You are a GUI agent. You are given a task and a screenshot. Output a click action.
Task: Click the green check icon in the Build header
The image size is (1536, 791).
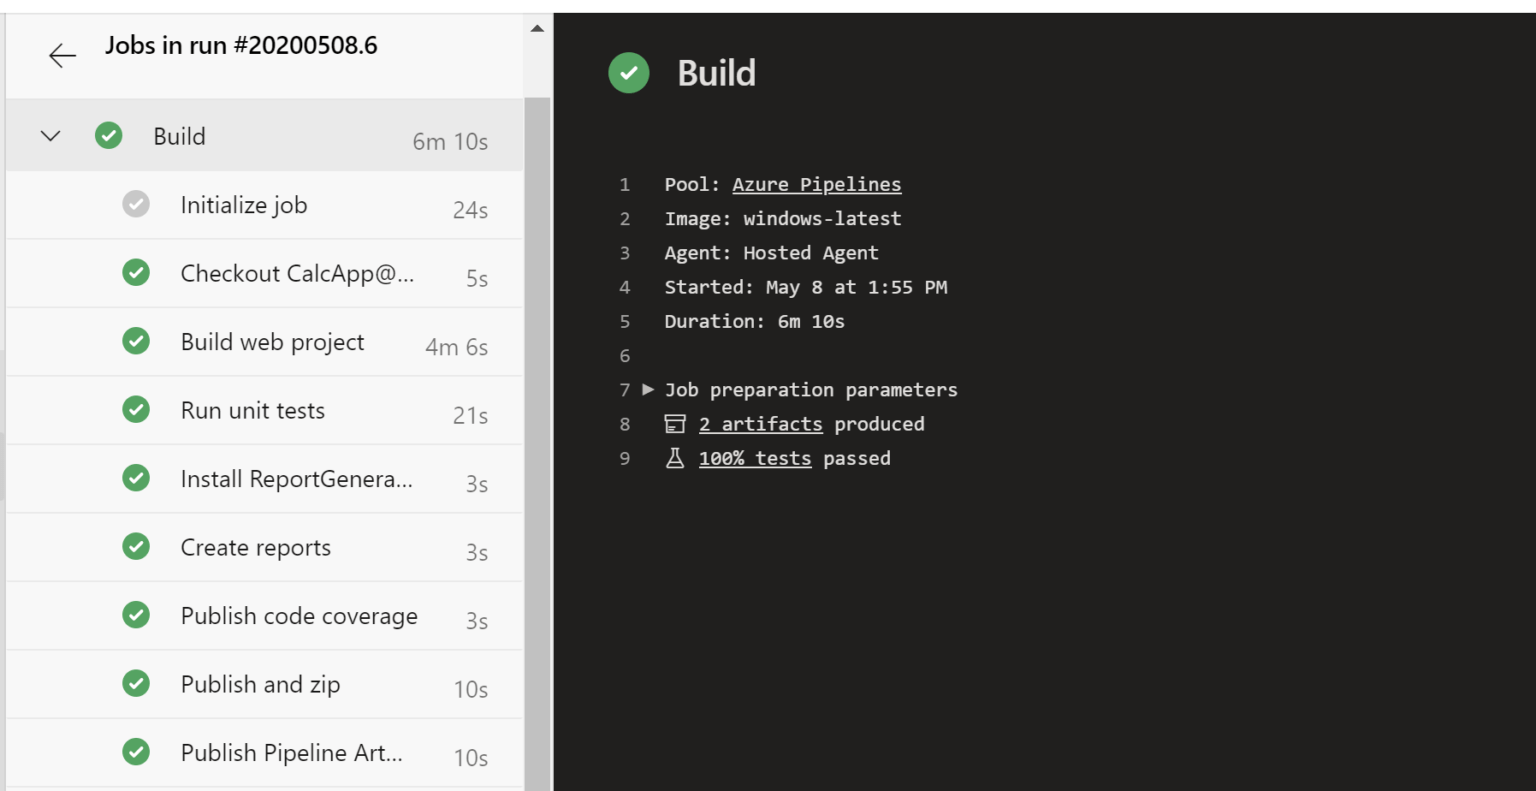627,73
